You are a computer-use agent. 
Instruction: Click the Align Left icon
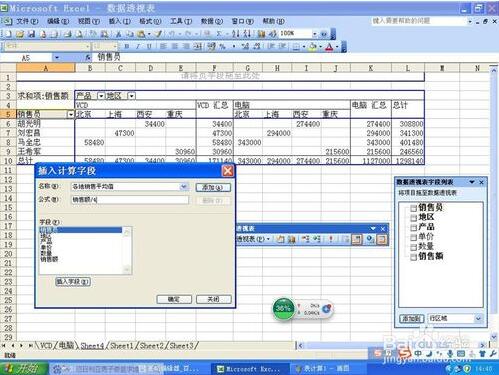coord(163,47)
